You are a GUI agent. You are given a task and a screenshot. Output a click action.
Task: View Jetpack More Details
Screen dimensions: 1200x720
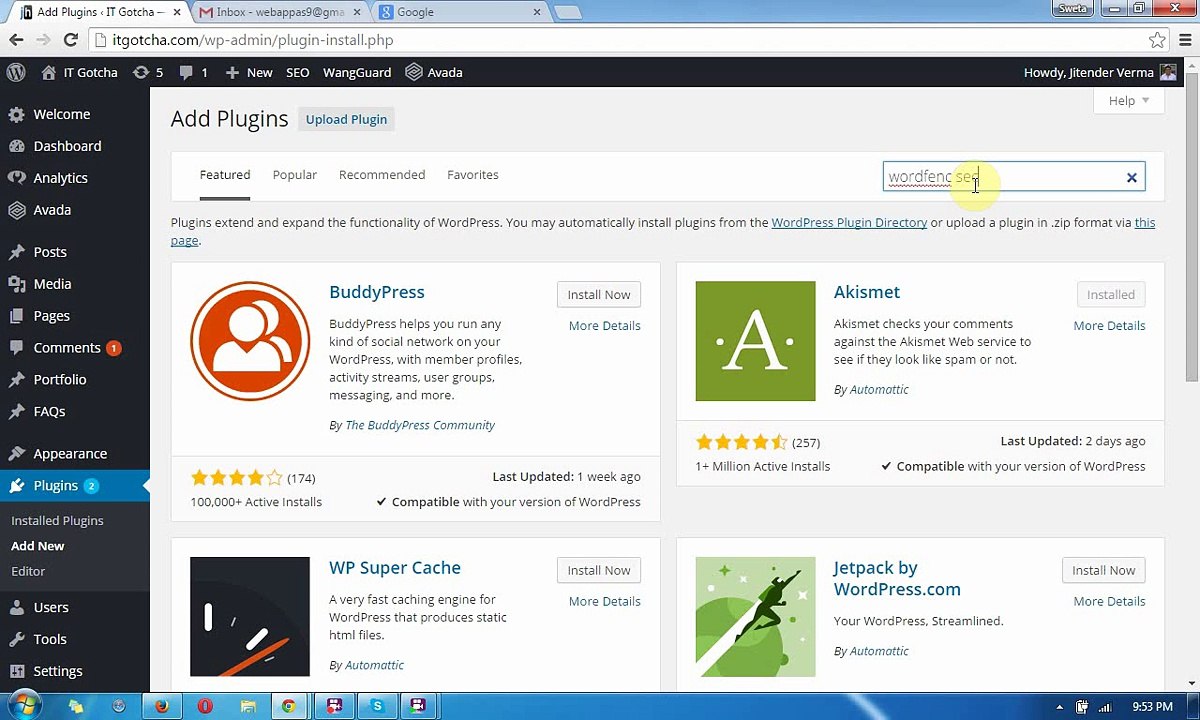1109,601
